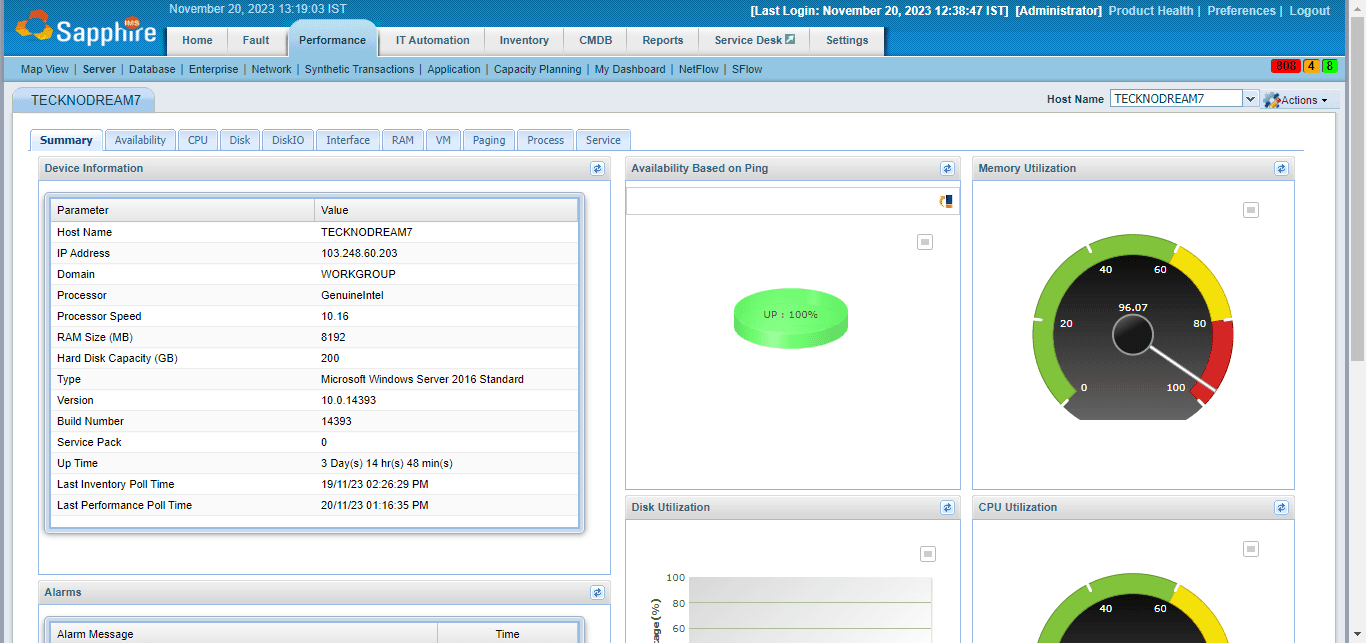Select the TECKNODREAM7 page title tab
This screenshot has height=643, width=1366.
84,100
